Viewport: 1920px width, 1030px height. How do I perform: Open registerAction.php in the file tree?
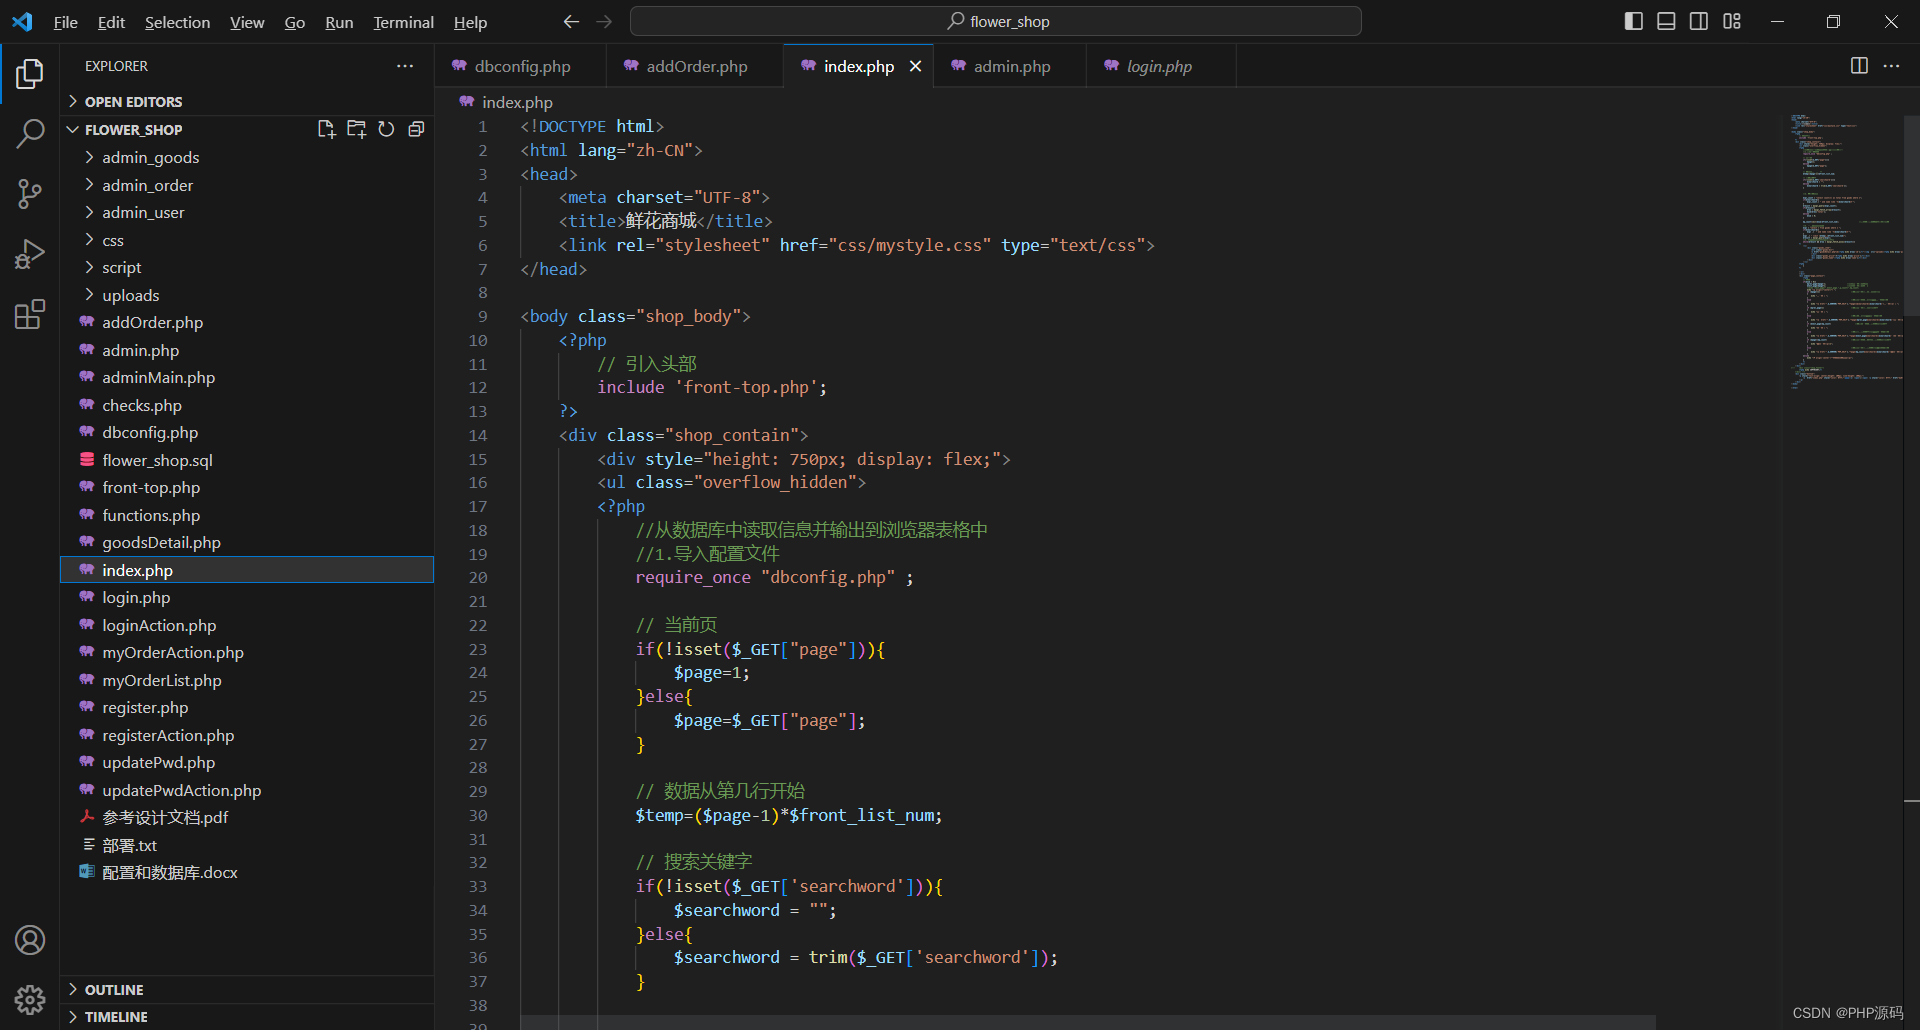[247, 735]
